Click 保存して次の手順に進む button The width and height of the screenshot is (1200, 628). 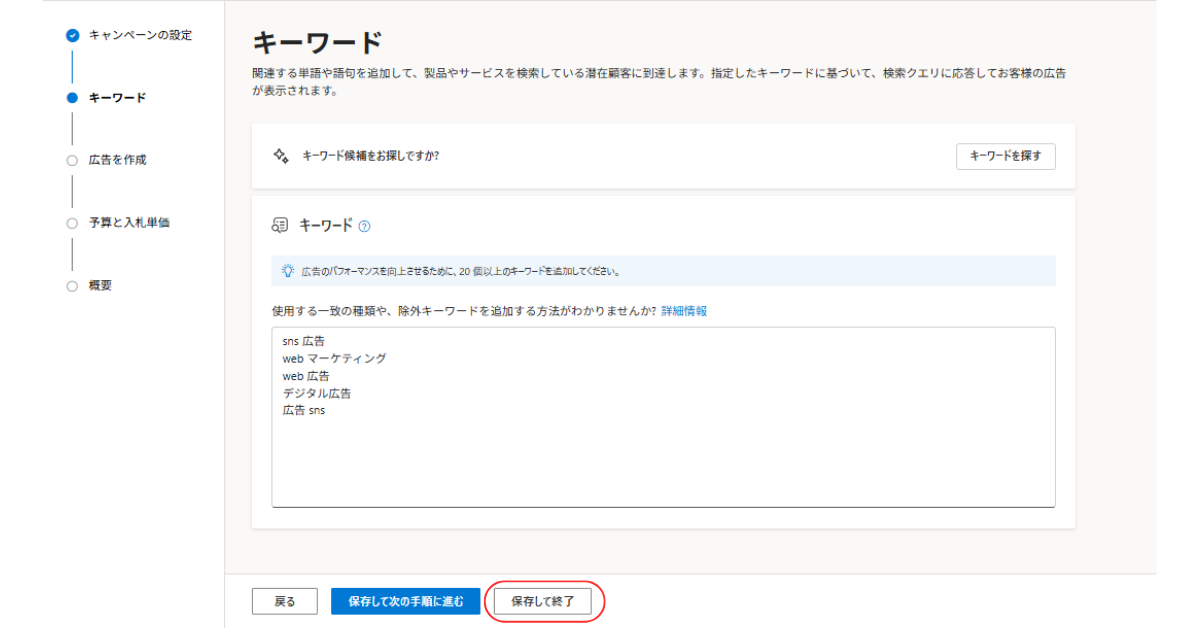(x=405, y=601)
